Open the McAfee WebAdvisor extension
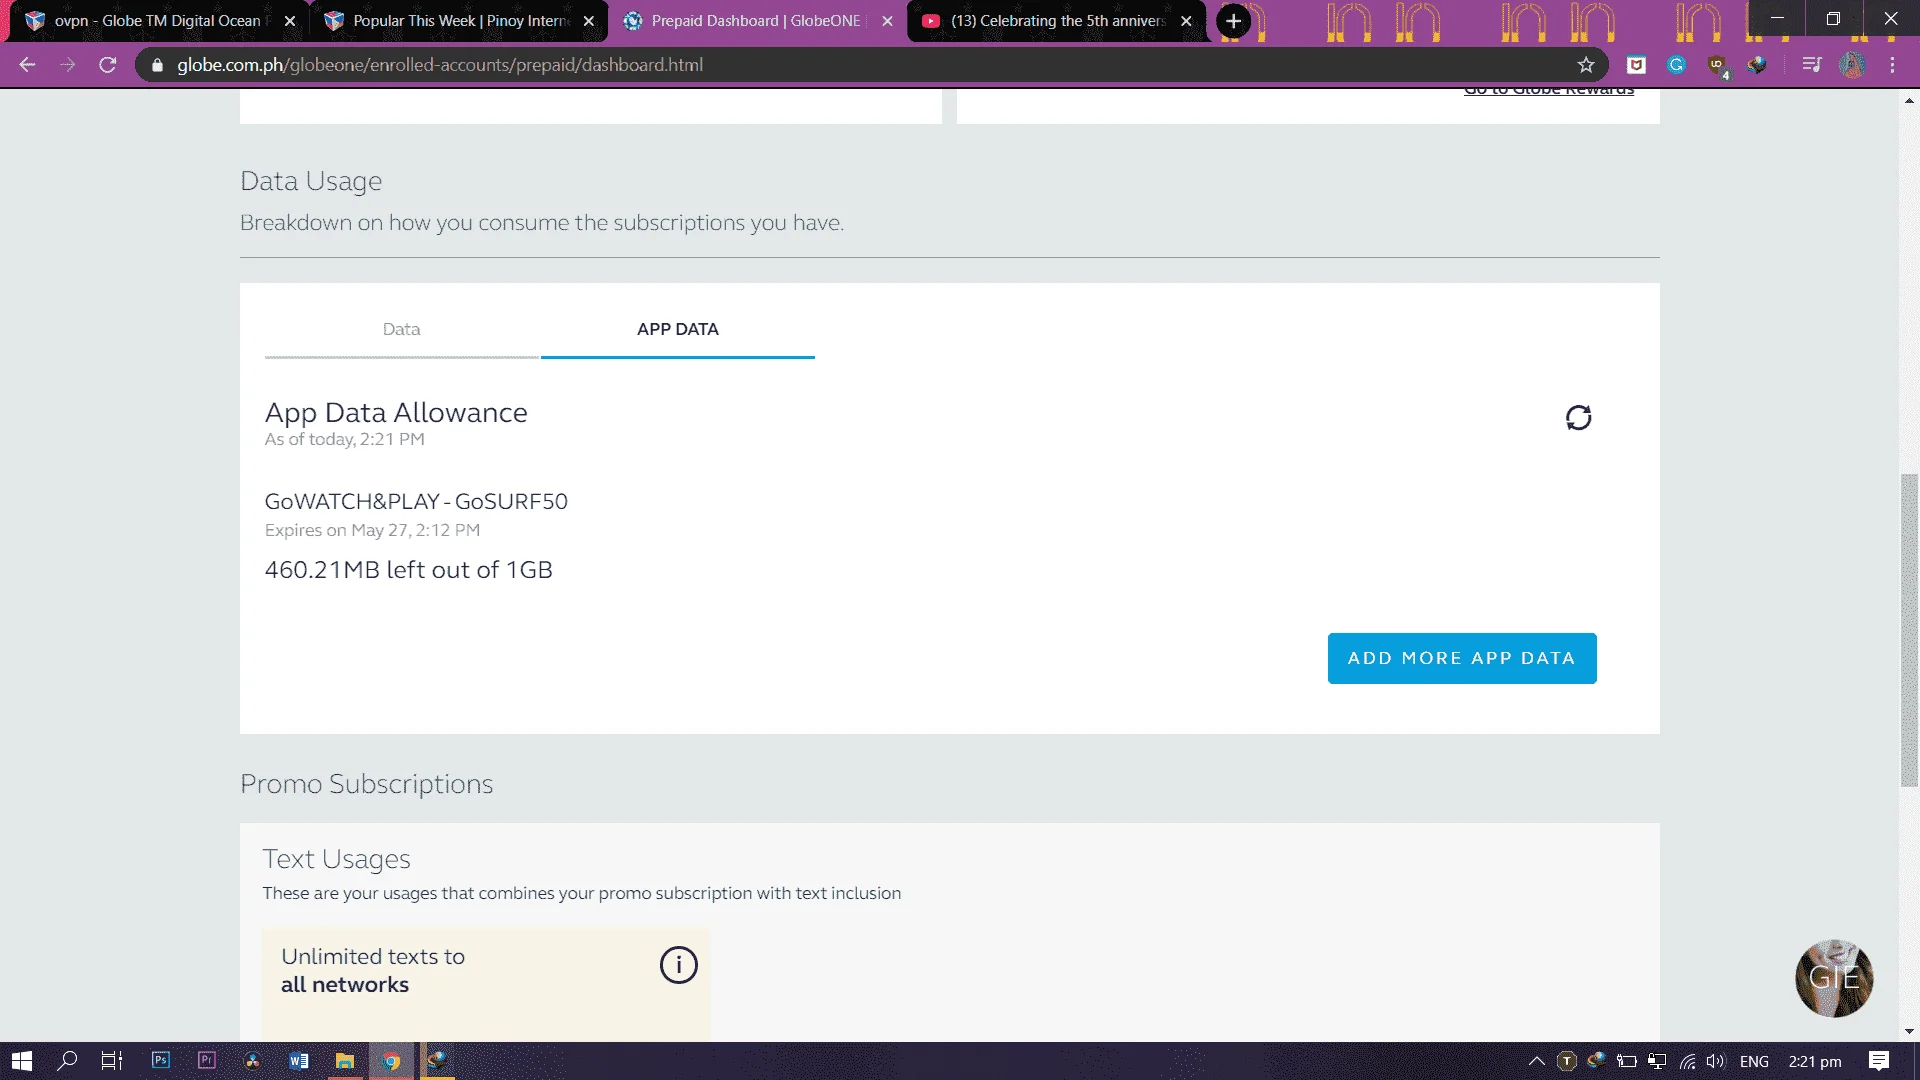The width and height of the screenshot is (1920, 1080). tap(1636, 65)
